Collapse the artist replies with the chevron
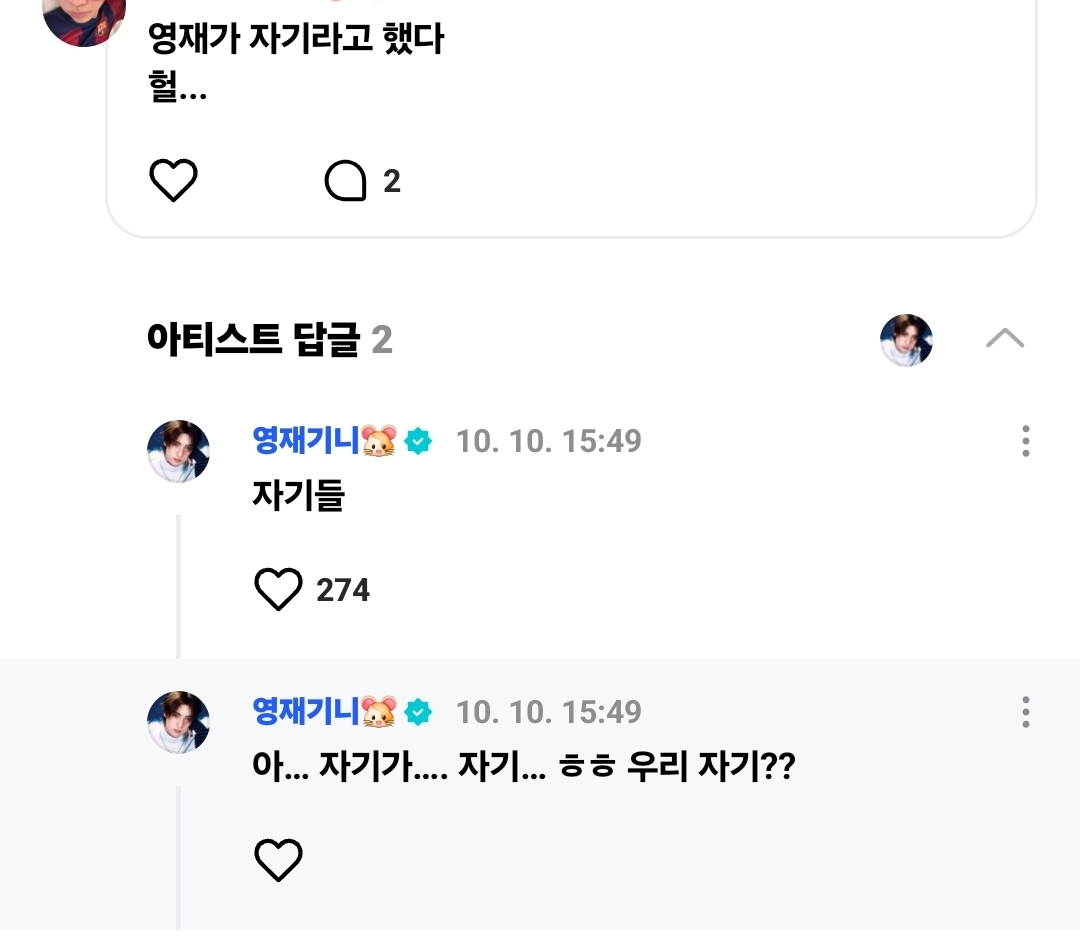The width and height of the screenshot is (1080, 950). (x=1004, y=339)
